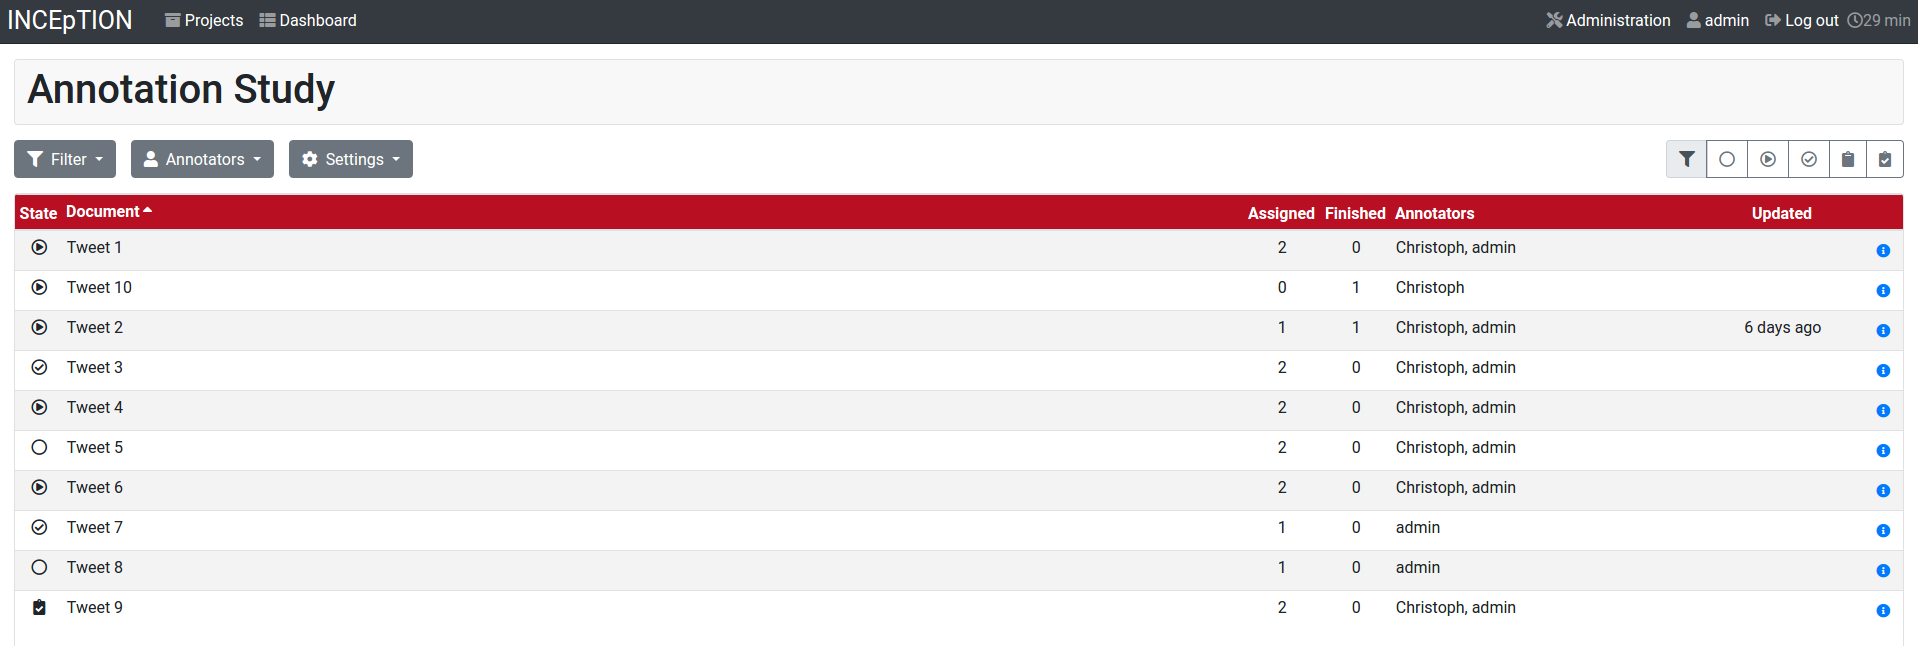
Task: Go to Projects in the top navigation
Action: coord(204,20)
